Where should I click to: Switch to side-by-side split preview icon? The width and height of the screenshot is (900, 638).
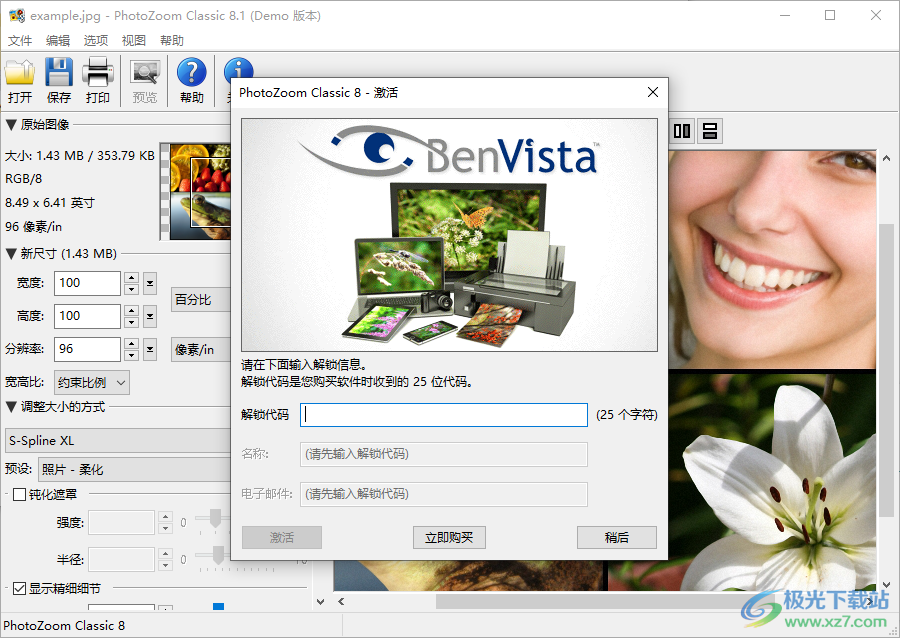click(x=682, y=131)
